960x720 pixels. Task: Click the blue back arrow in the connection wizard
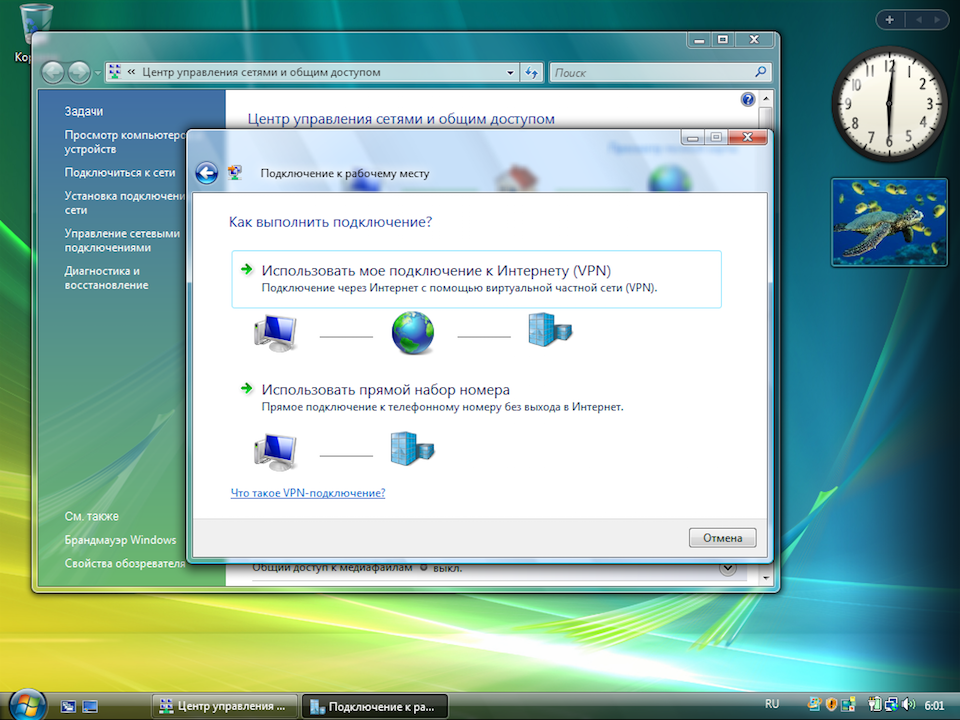[x=206, y=173]
